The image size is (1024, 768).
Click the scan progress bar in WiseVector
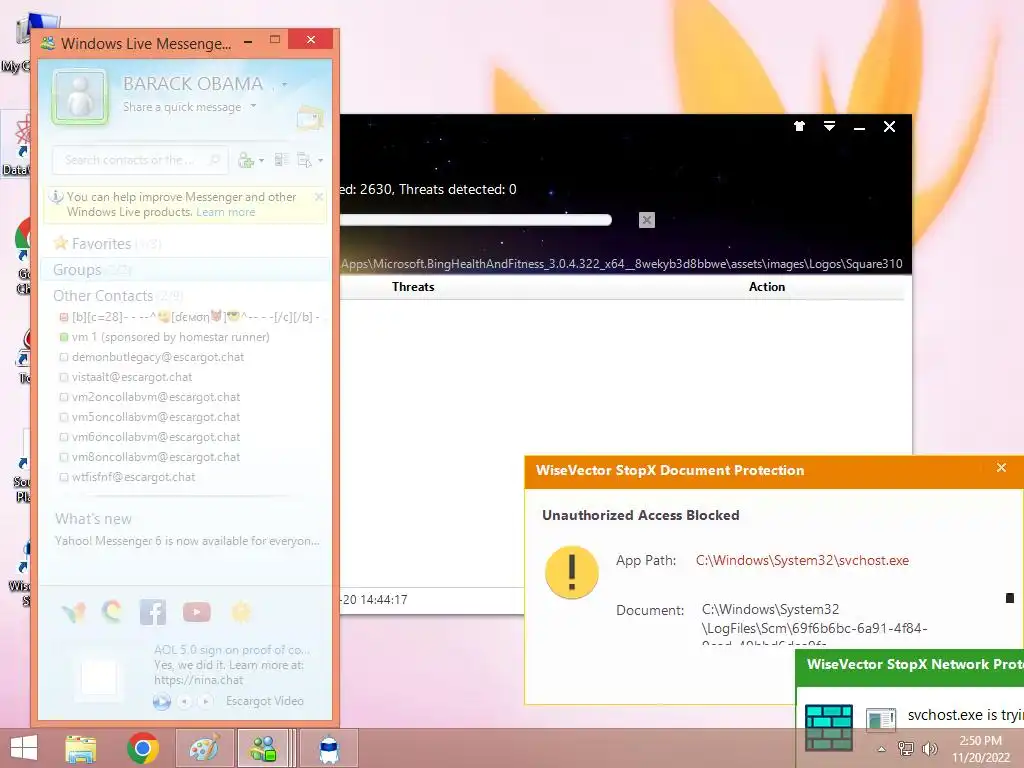click(x=476, y=220)
